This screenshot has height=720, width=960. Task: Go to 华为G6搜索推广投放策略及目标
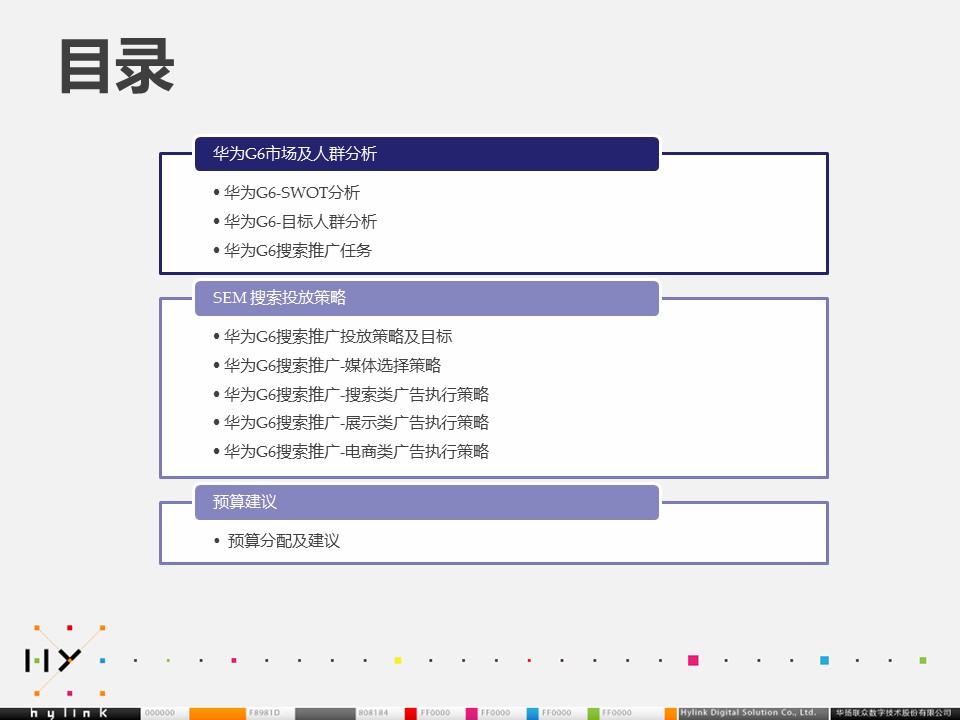pyautogui.click(x=337, y=337)
